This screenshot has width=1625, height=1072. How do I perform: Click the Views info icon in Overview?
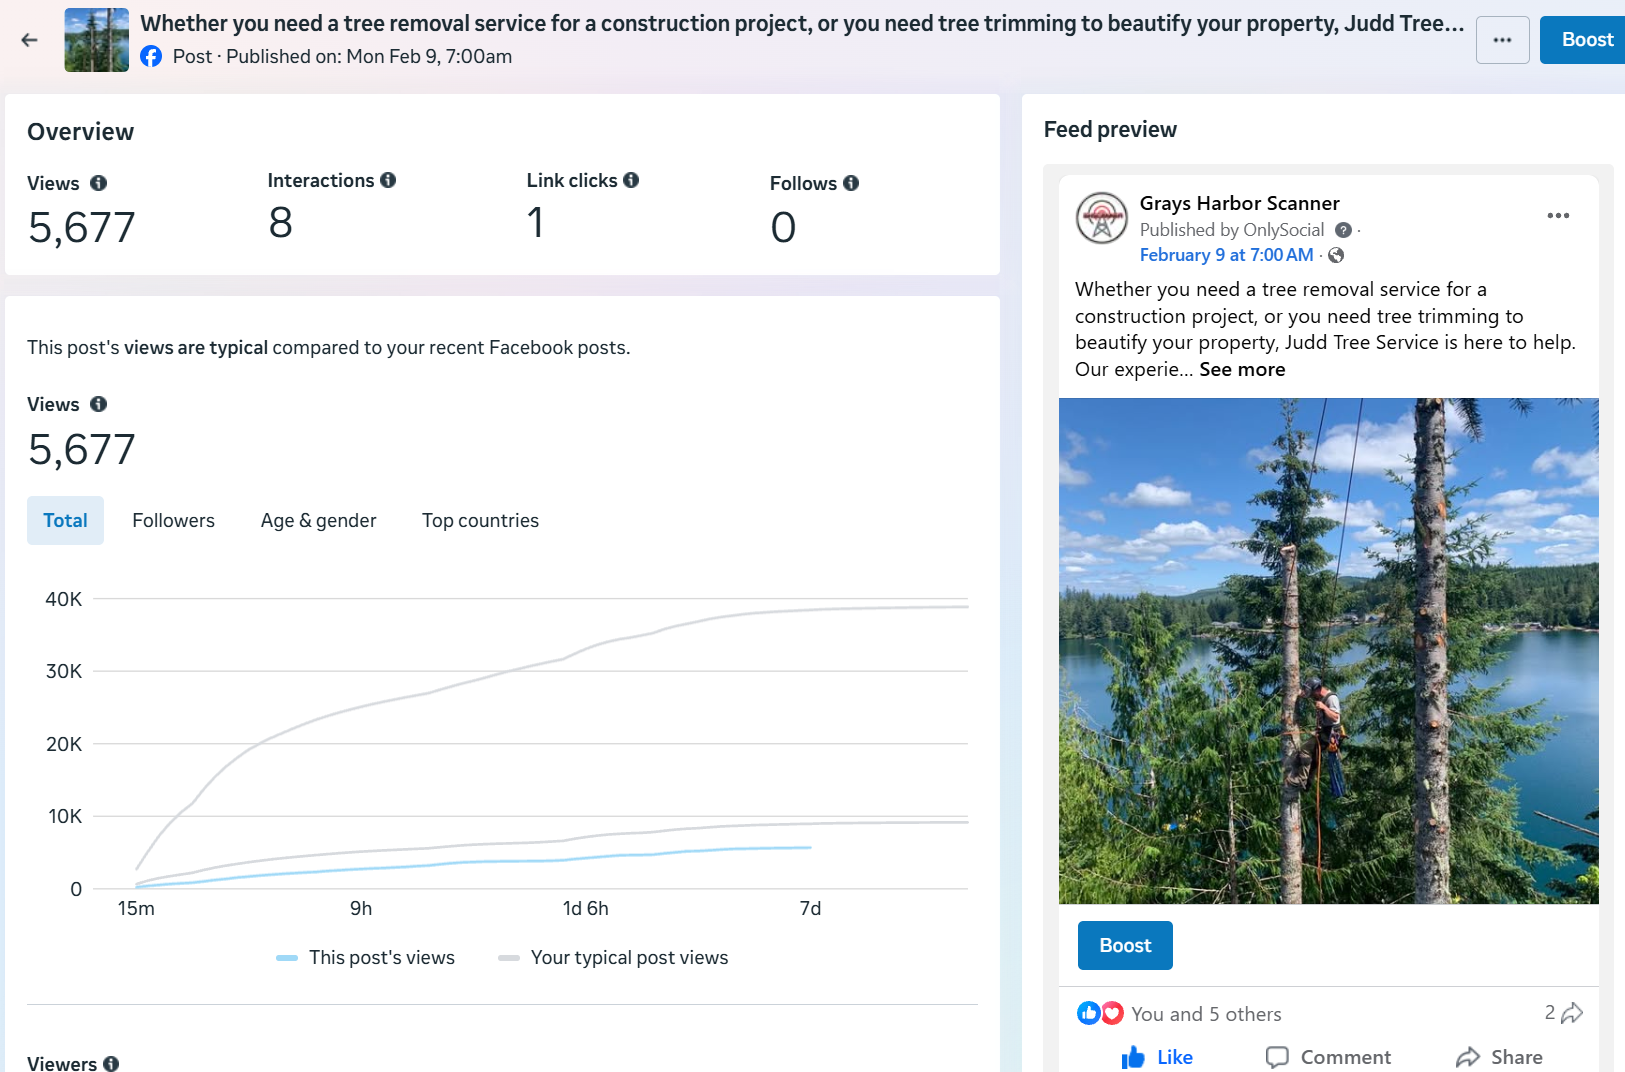pos(98,183)
